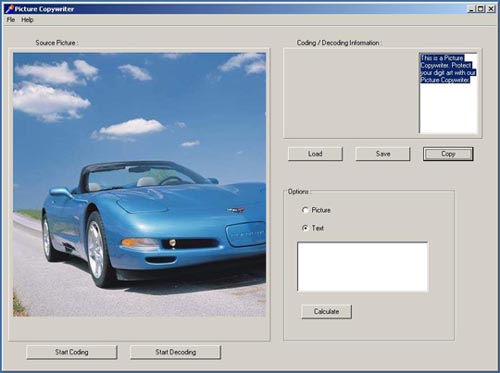Minimize the Picture Copywriter window
500x373 pixels.
click(471, 9)
